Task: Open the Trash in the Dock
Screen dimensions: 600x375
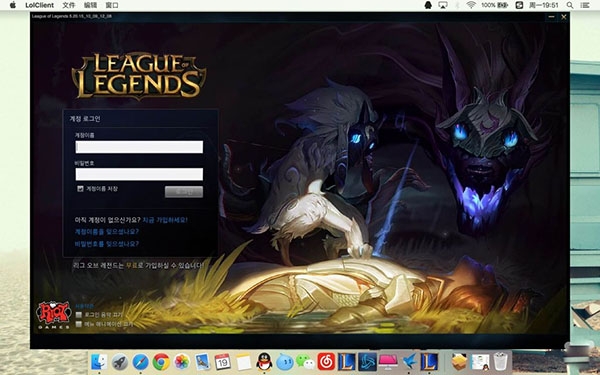Action: point(501,362)
